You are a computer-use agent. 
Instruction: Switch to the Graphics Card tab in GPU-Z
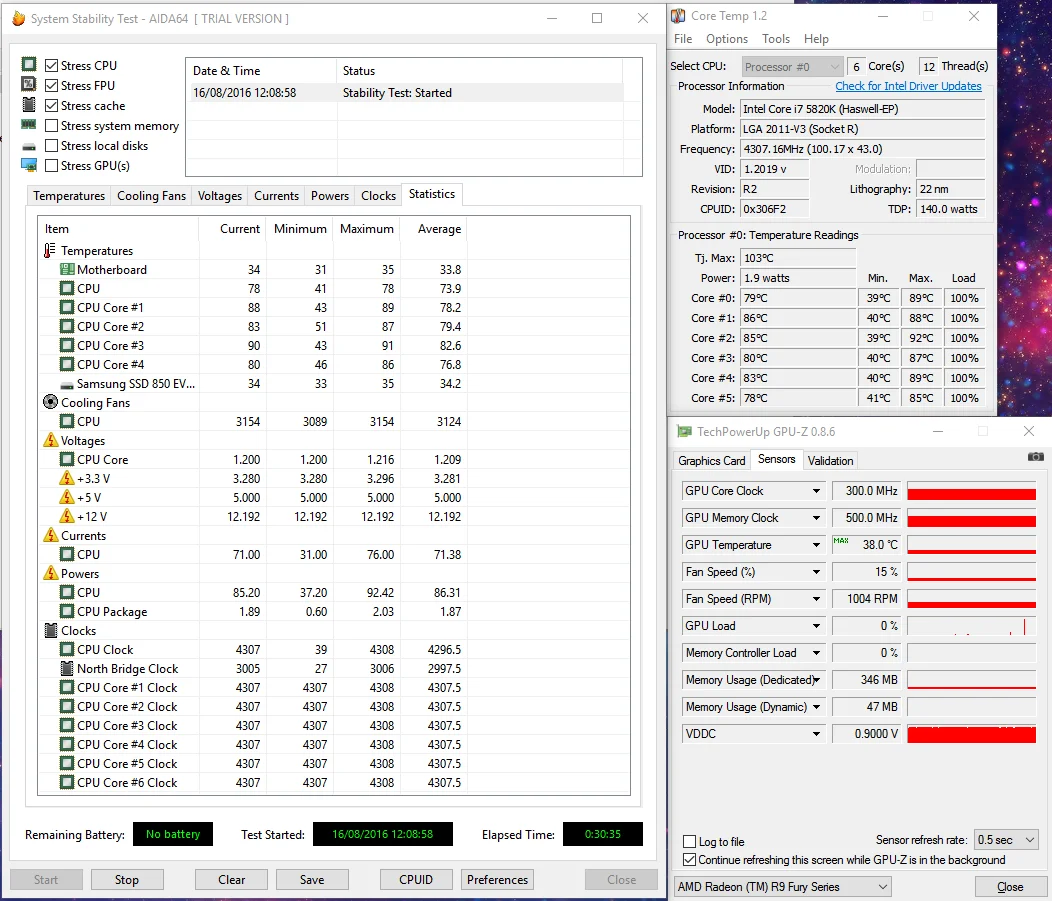[711, 461]
